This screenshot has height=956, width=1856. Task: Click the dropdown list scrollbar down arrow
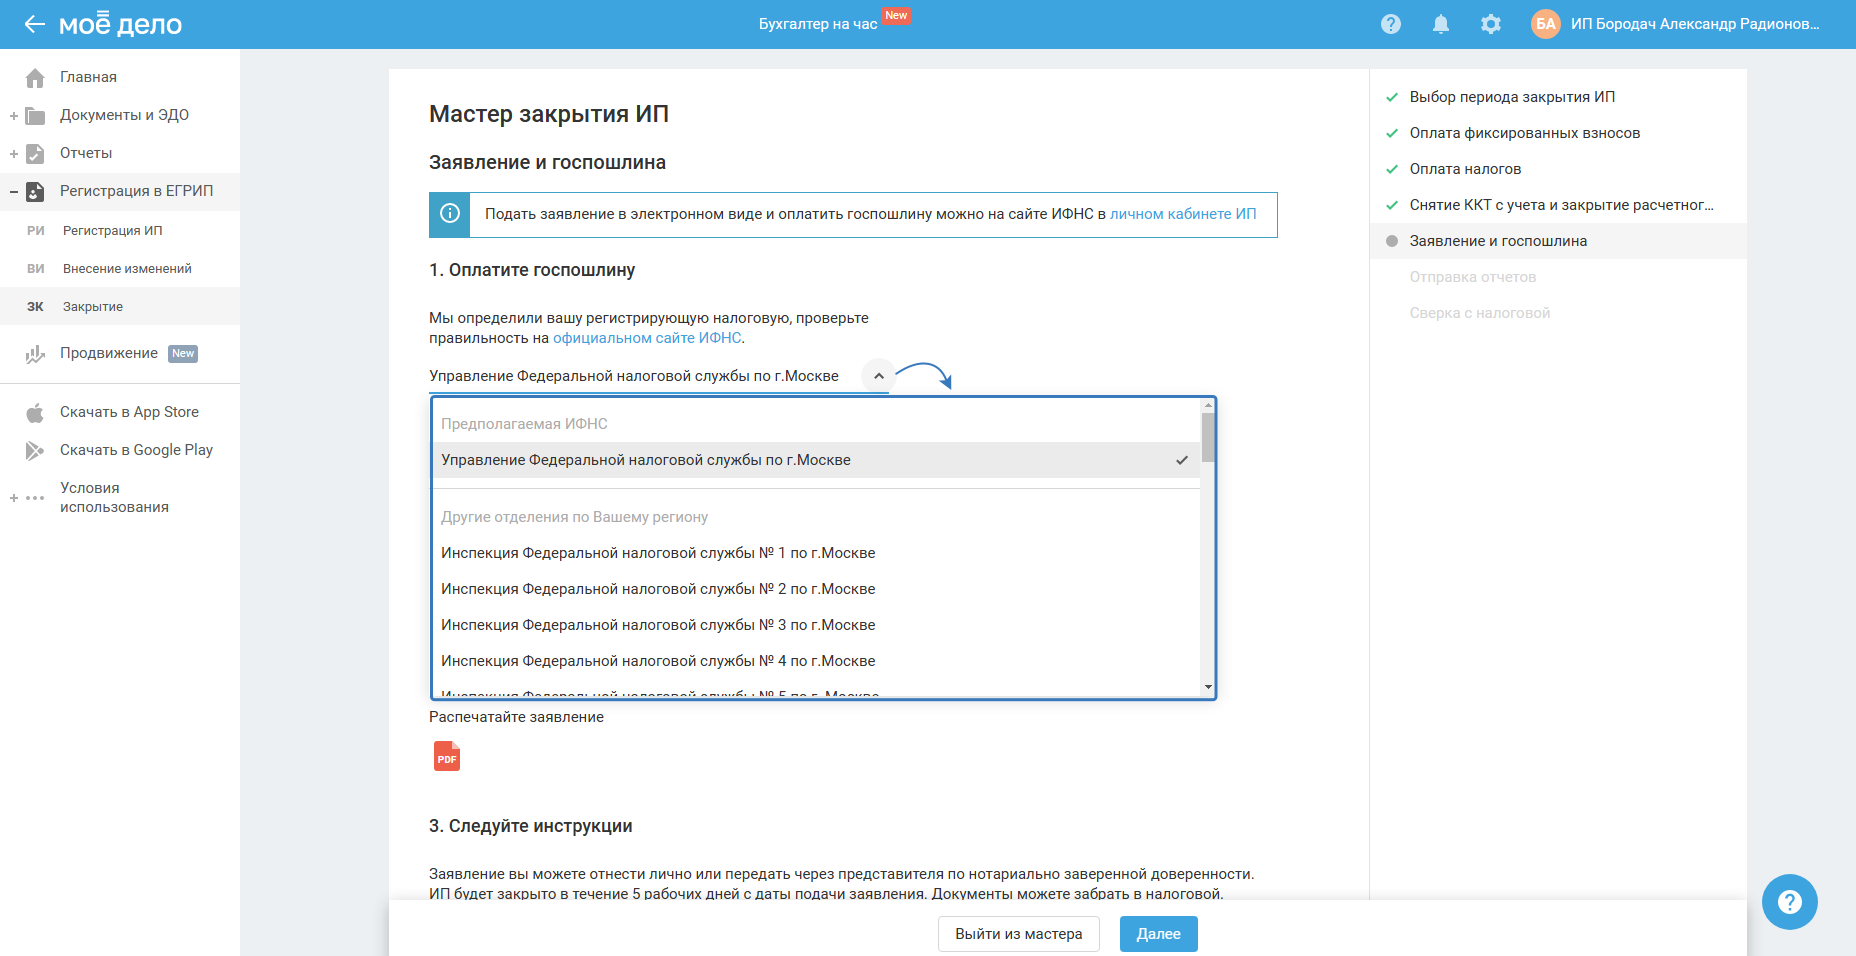tap(1208, 687)
